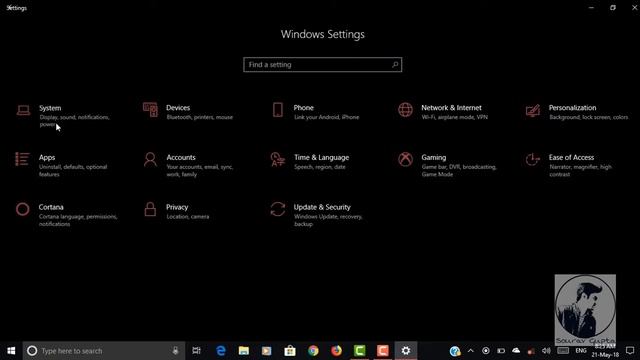Launch Google Chrome from the taskbar

point(313,351)
